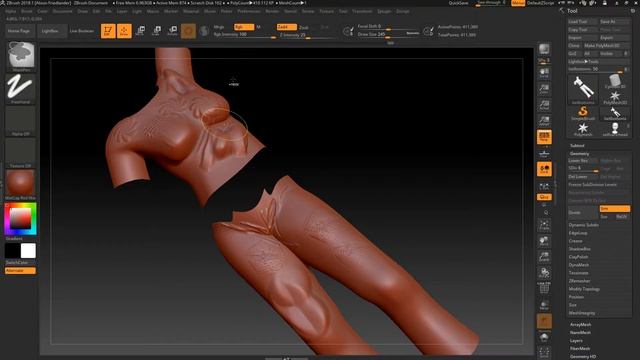The image size is (640, 360).
Task: Select the PolyMesh3D star tool
Action: tap(615, 97)
